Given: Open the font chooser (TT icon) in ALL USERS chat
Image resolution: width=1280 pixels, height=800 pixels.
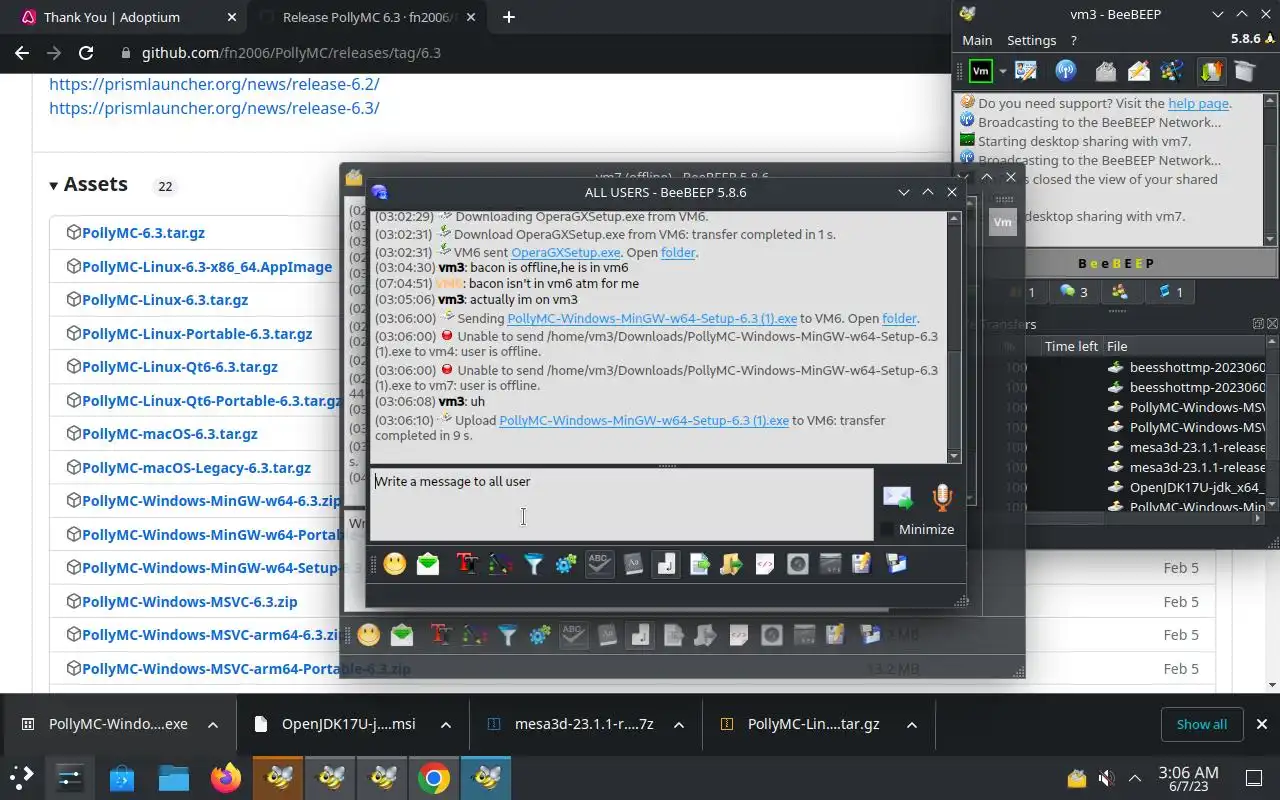Looking at the screenshot, I should pyautogui.click(x=467, y=564).
